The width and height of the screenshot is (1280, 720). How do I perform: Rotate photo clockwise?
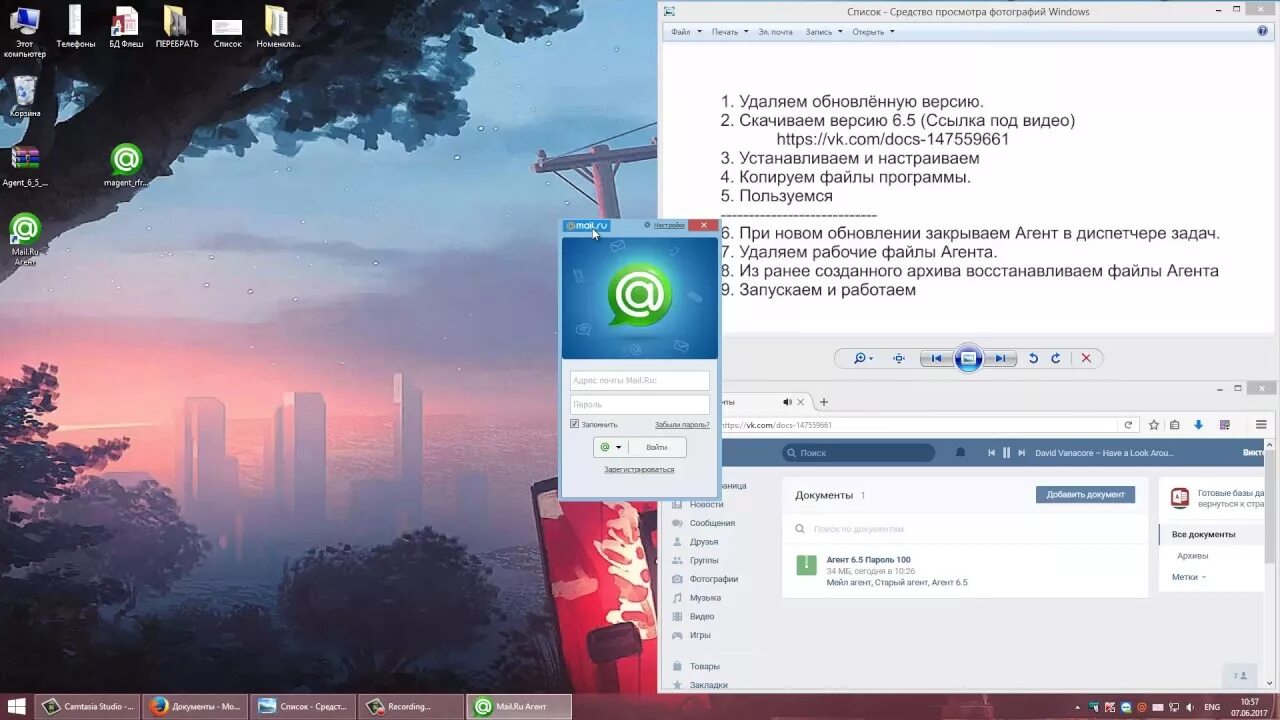click(x=1056, y=358)
